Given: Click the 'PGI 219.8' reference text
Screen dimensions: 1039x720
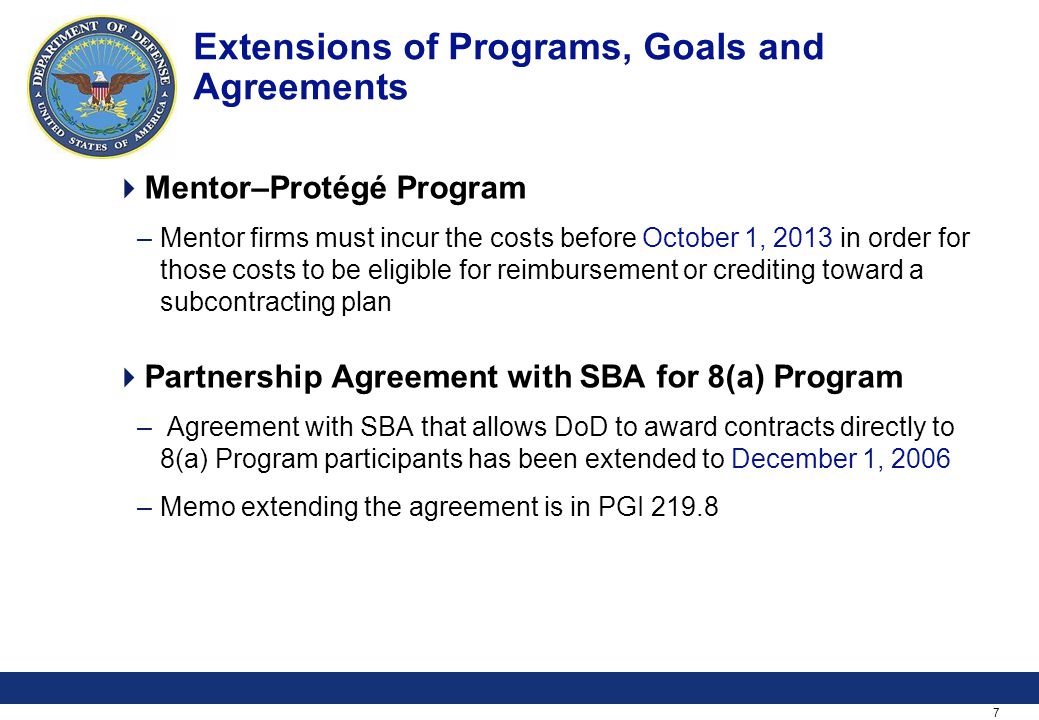Looking at the screenshot, I should click(x=658, y=507).
